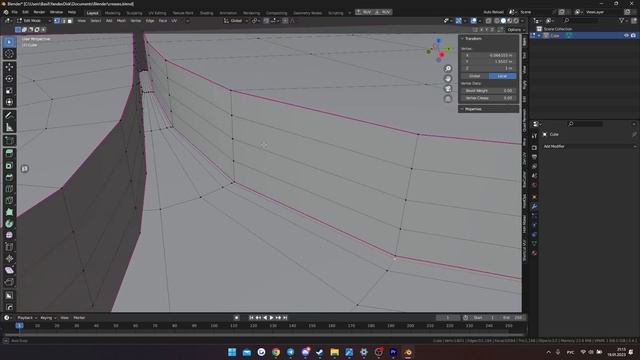Select the Measure tool

(x=9, y=127)
